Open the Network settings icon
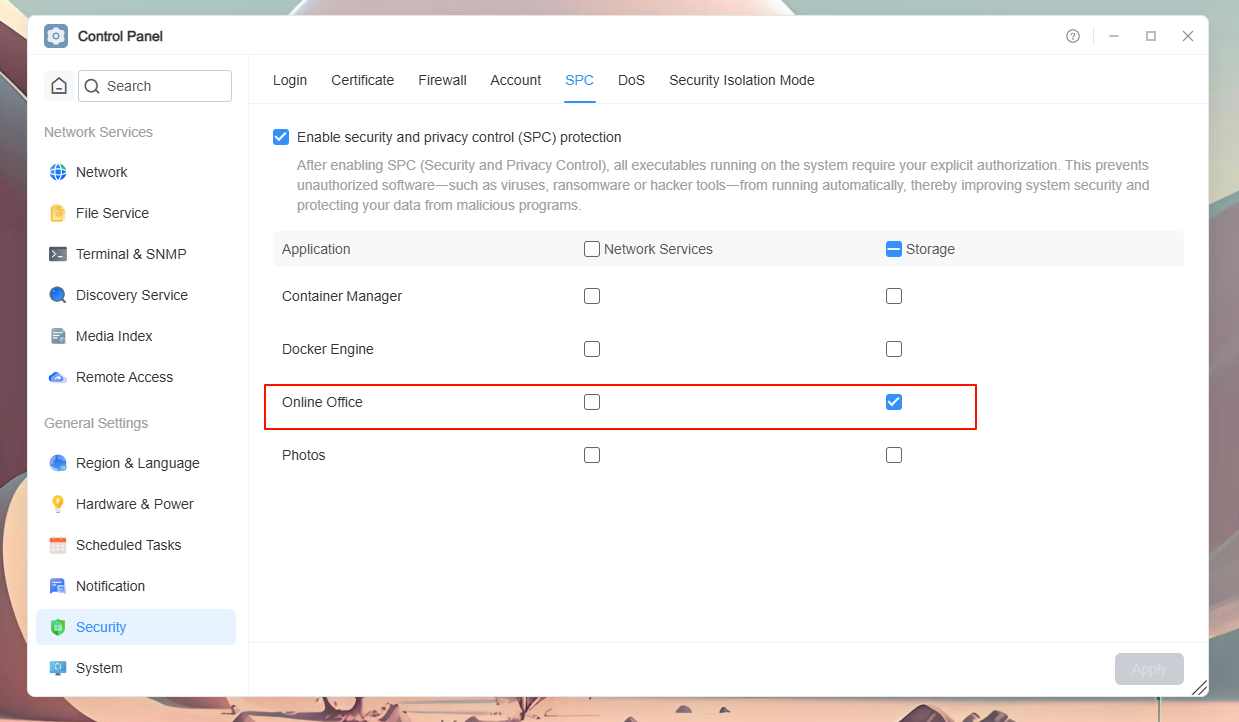 click(58, 172)
